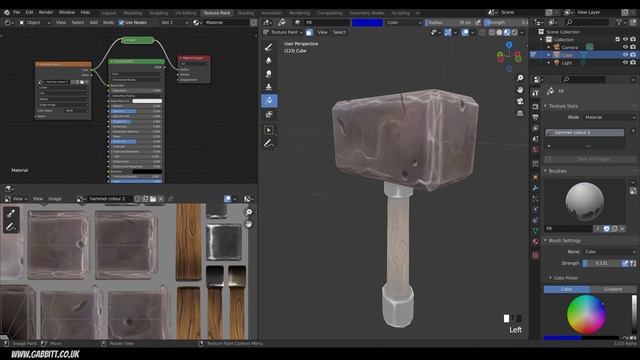Click the Fill brush preview thumbnail
The width and height of the screenshot is (640, 360).
pos(584,202)
